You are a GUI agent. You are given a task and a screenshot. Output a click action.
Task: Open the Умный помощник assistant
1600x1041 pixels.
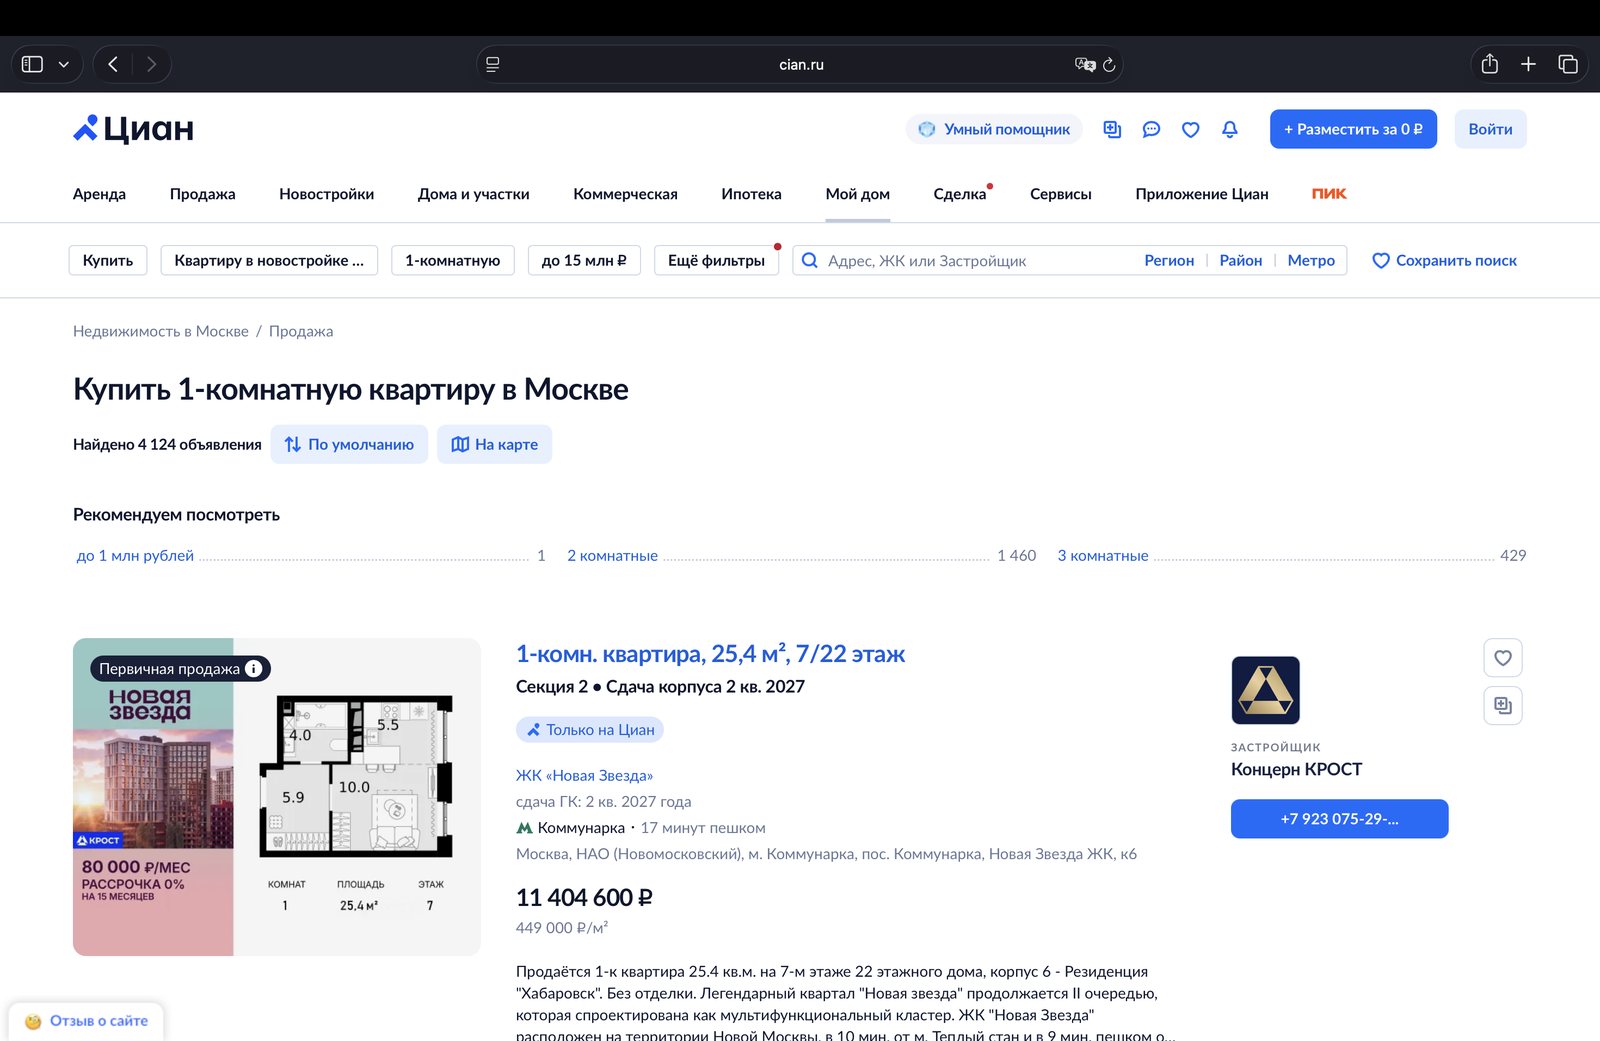[994, 129]
